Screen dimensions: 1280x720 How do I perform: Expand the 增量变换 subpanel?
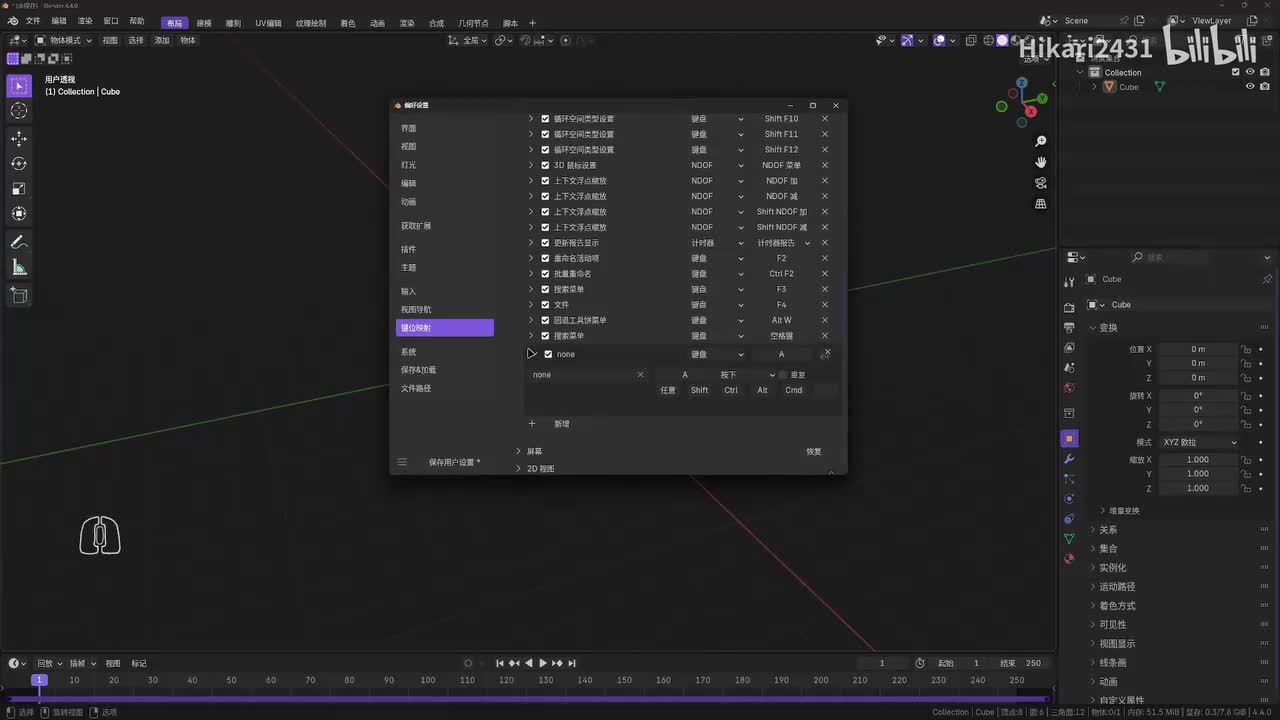[x=1120, y=511]
